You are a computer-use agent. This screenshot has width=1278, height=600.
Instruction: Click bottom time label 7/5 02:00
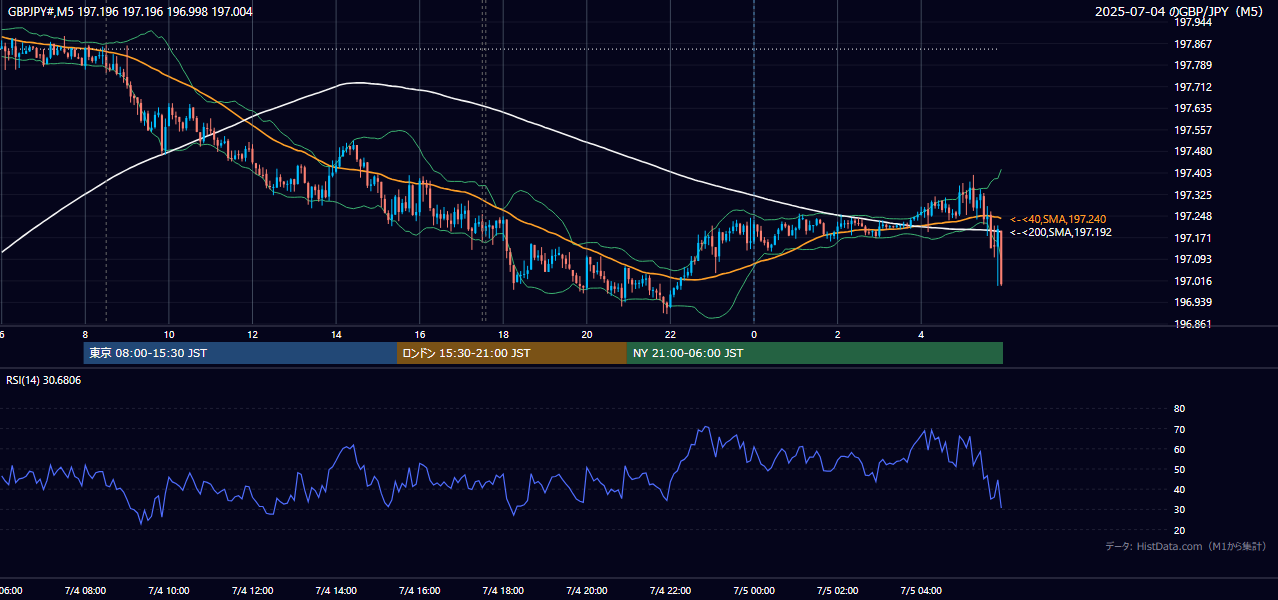point(838,590)
